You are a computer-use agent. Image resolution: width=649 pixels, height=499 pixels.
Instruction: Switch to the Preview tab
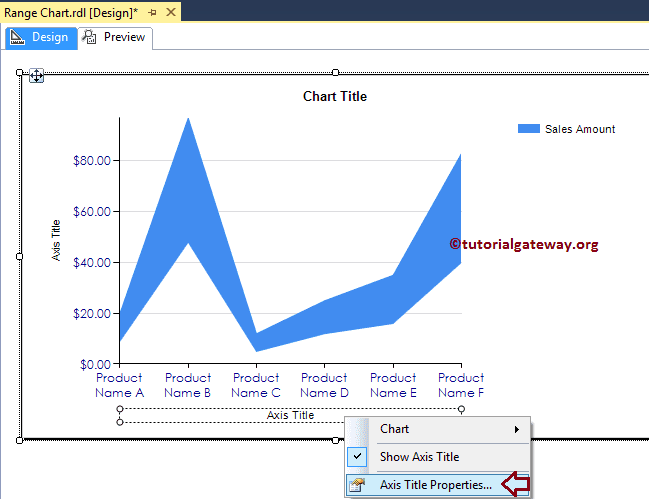pos(115,38)
